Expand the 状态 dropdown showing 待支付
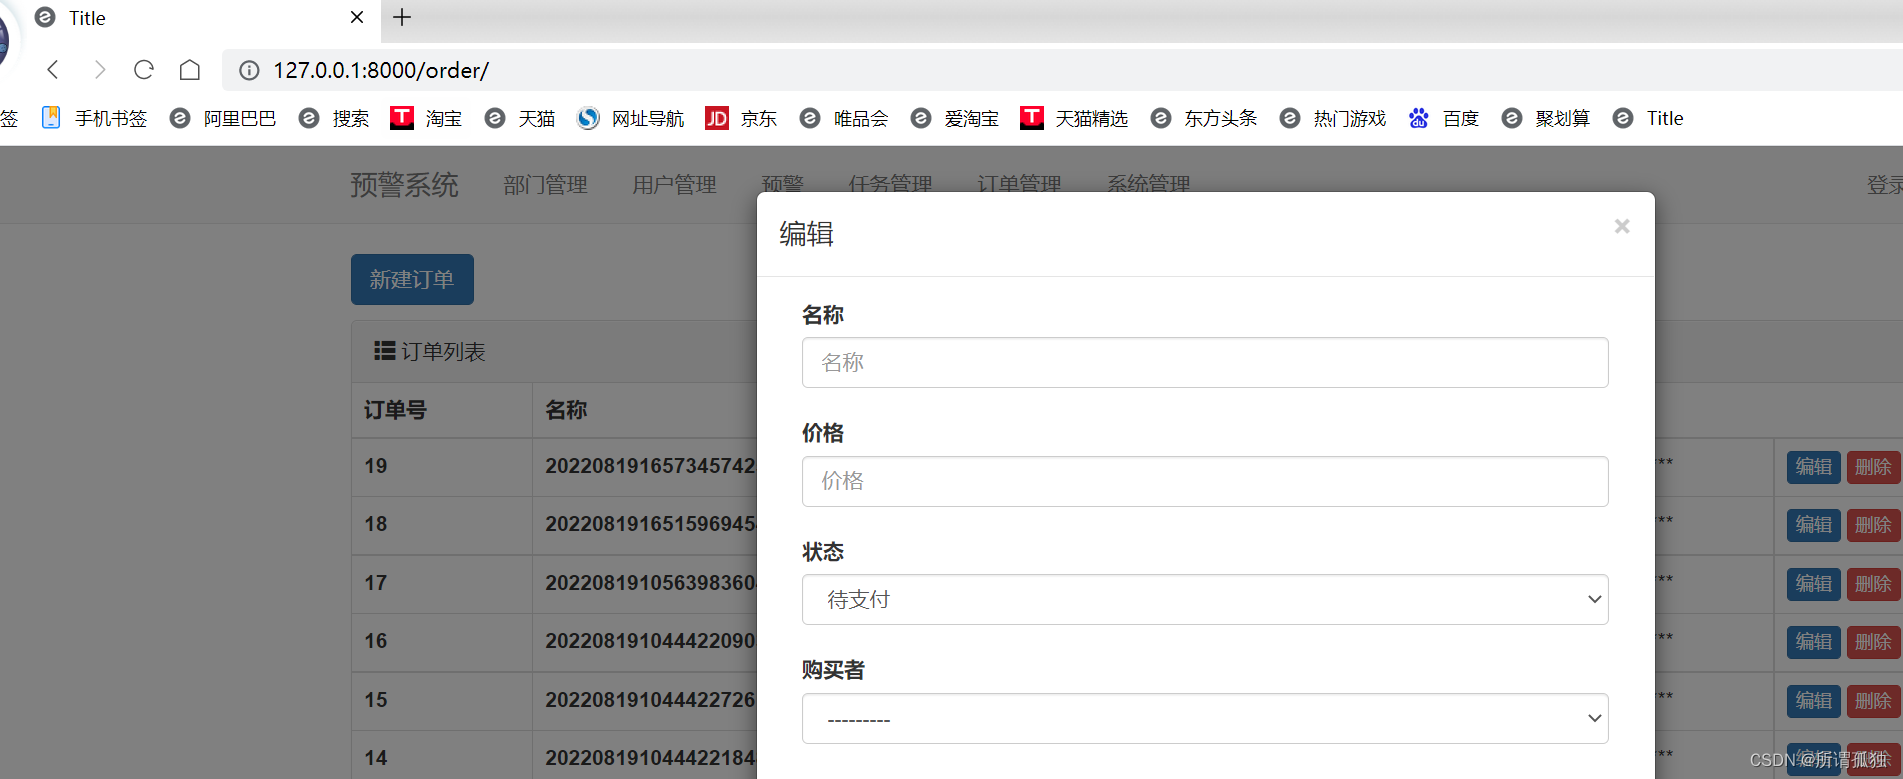 pos(1205,599)
